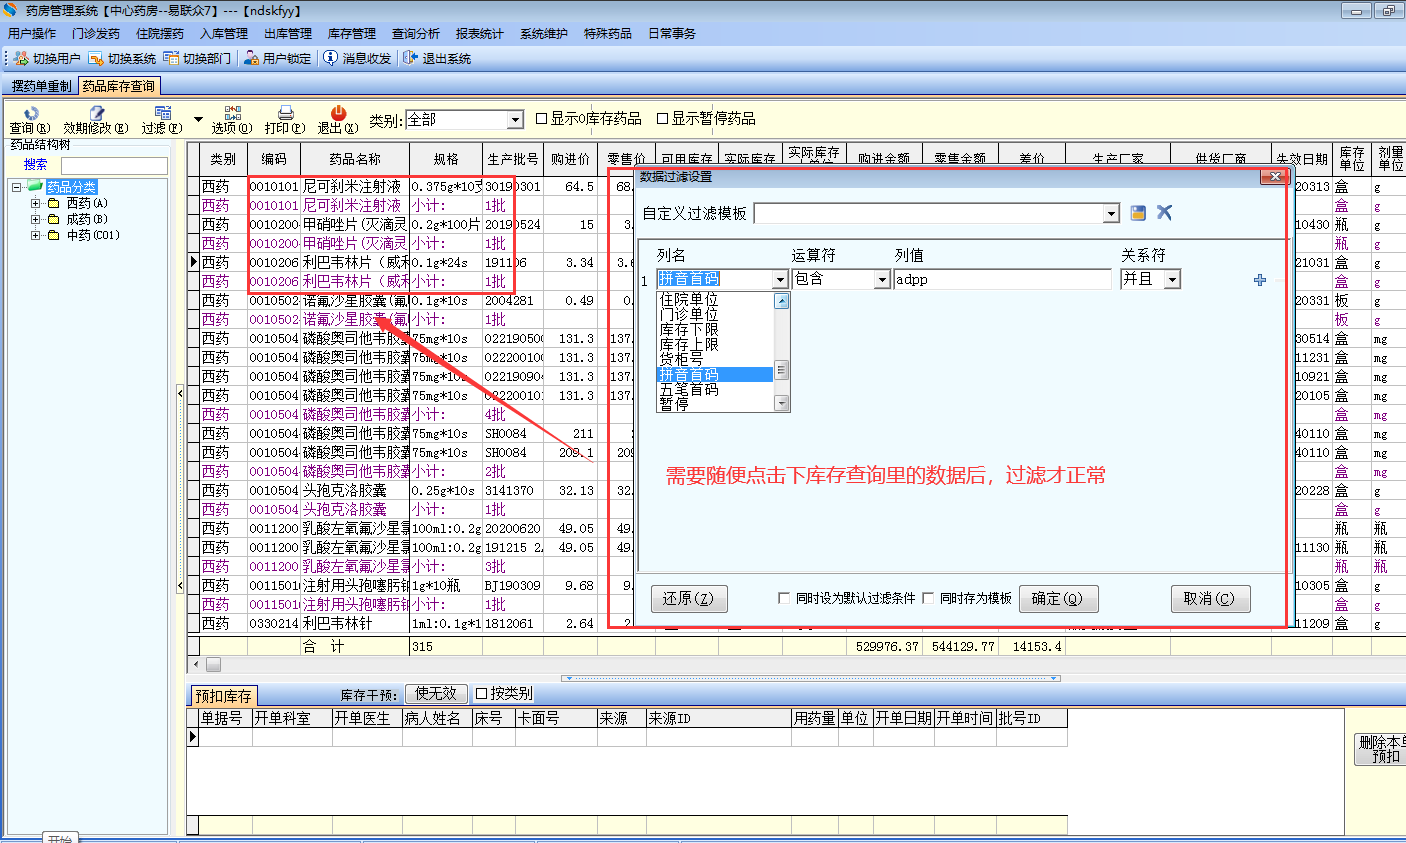Image resolution: width=1406 pixels, height=843 pixels.
Task: Click the 过滤(F) filter icon
Action: [163, 113]
